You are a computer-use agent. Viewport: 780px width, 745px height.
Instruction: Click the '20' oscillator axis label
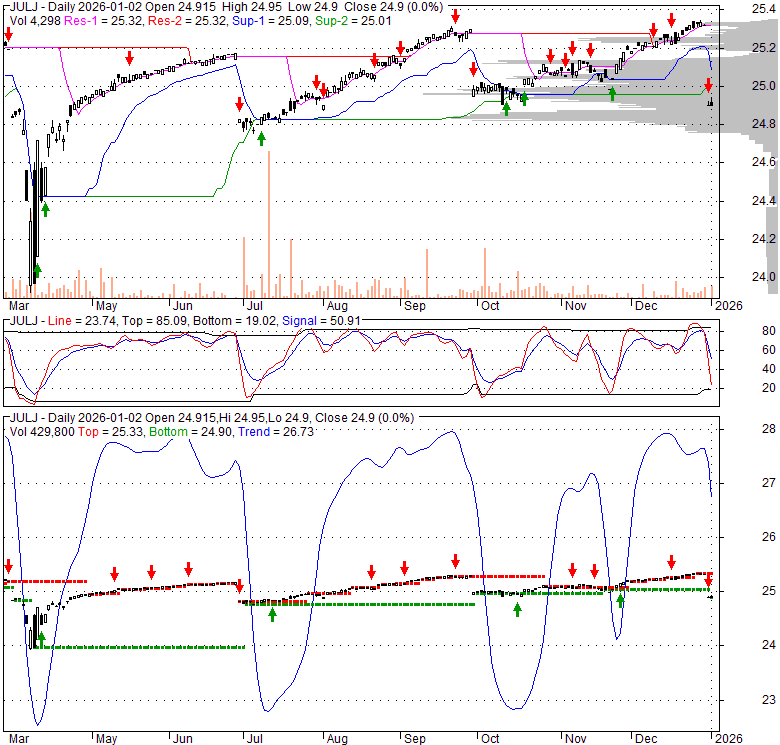pyautogui.click(x=769, y=388)
